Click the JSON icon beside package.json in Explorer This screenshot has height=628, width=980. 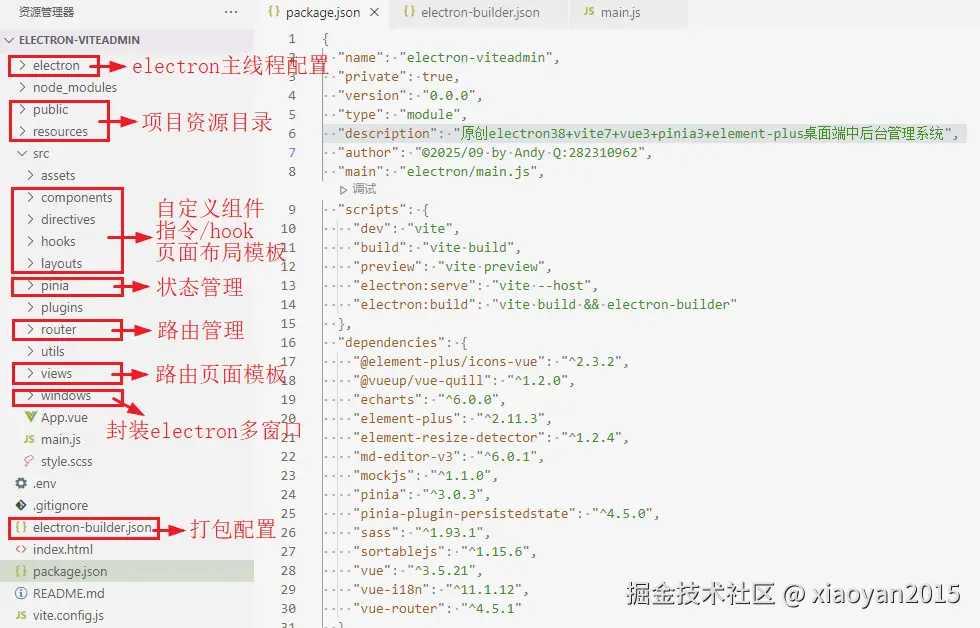[x=21, y=571]
